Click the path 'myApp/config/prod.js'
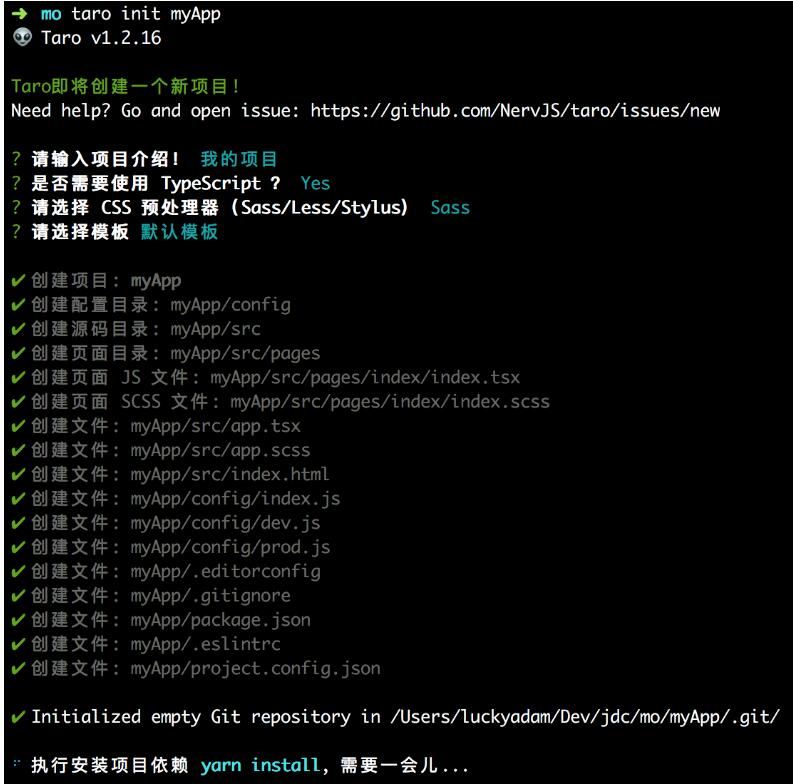793x784 pixels. click(x=230, y=548)
